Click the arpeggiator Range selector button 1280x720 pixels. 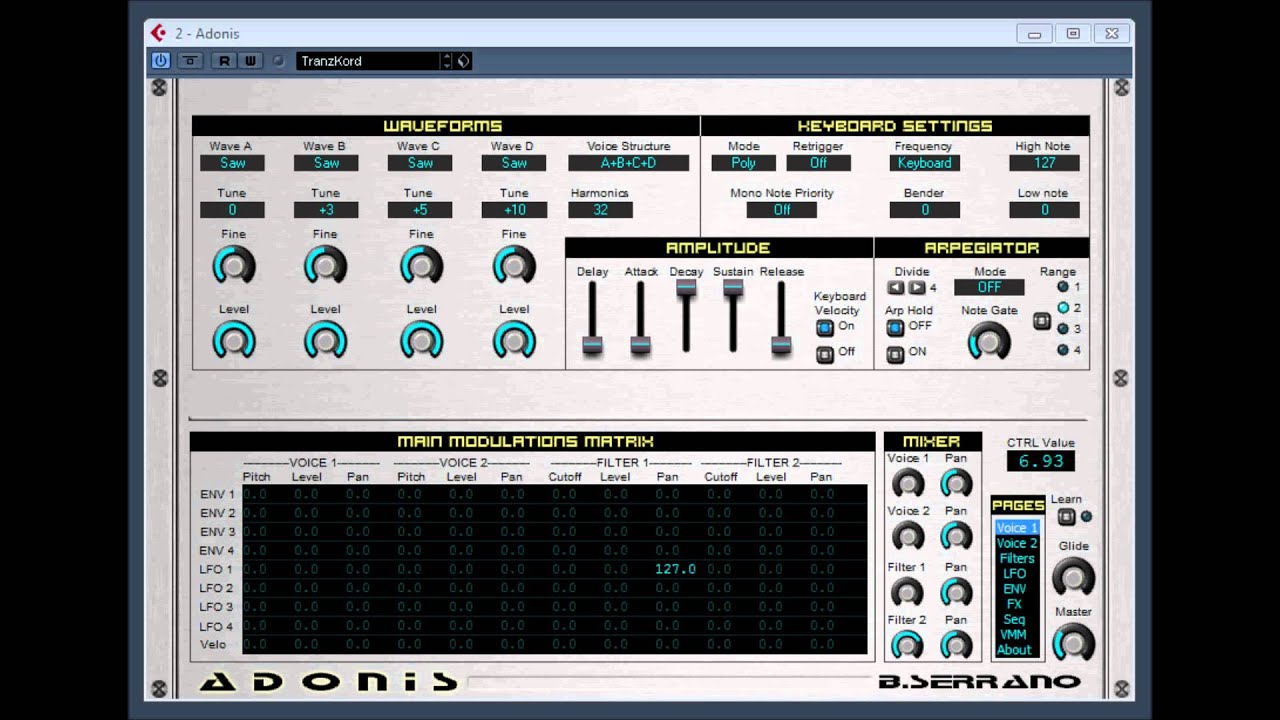(x=1042, y=321)
